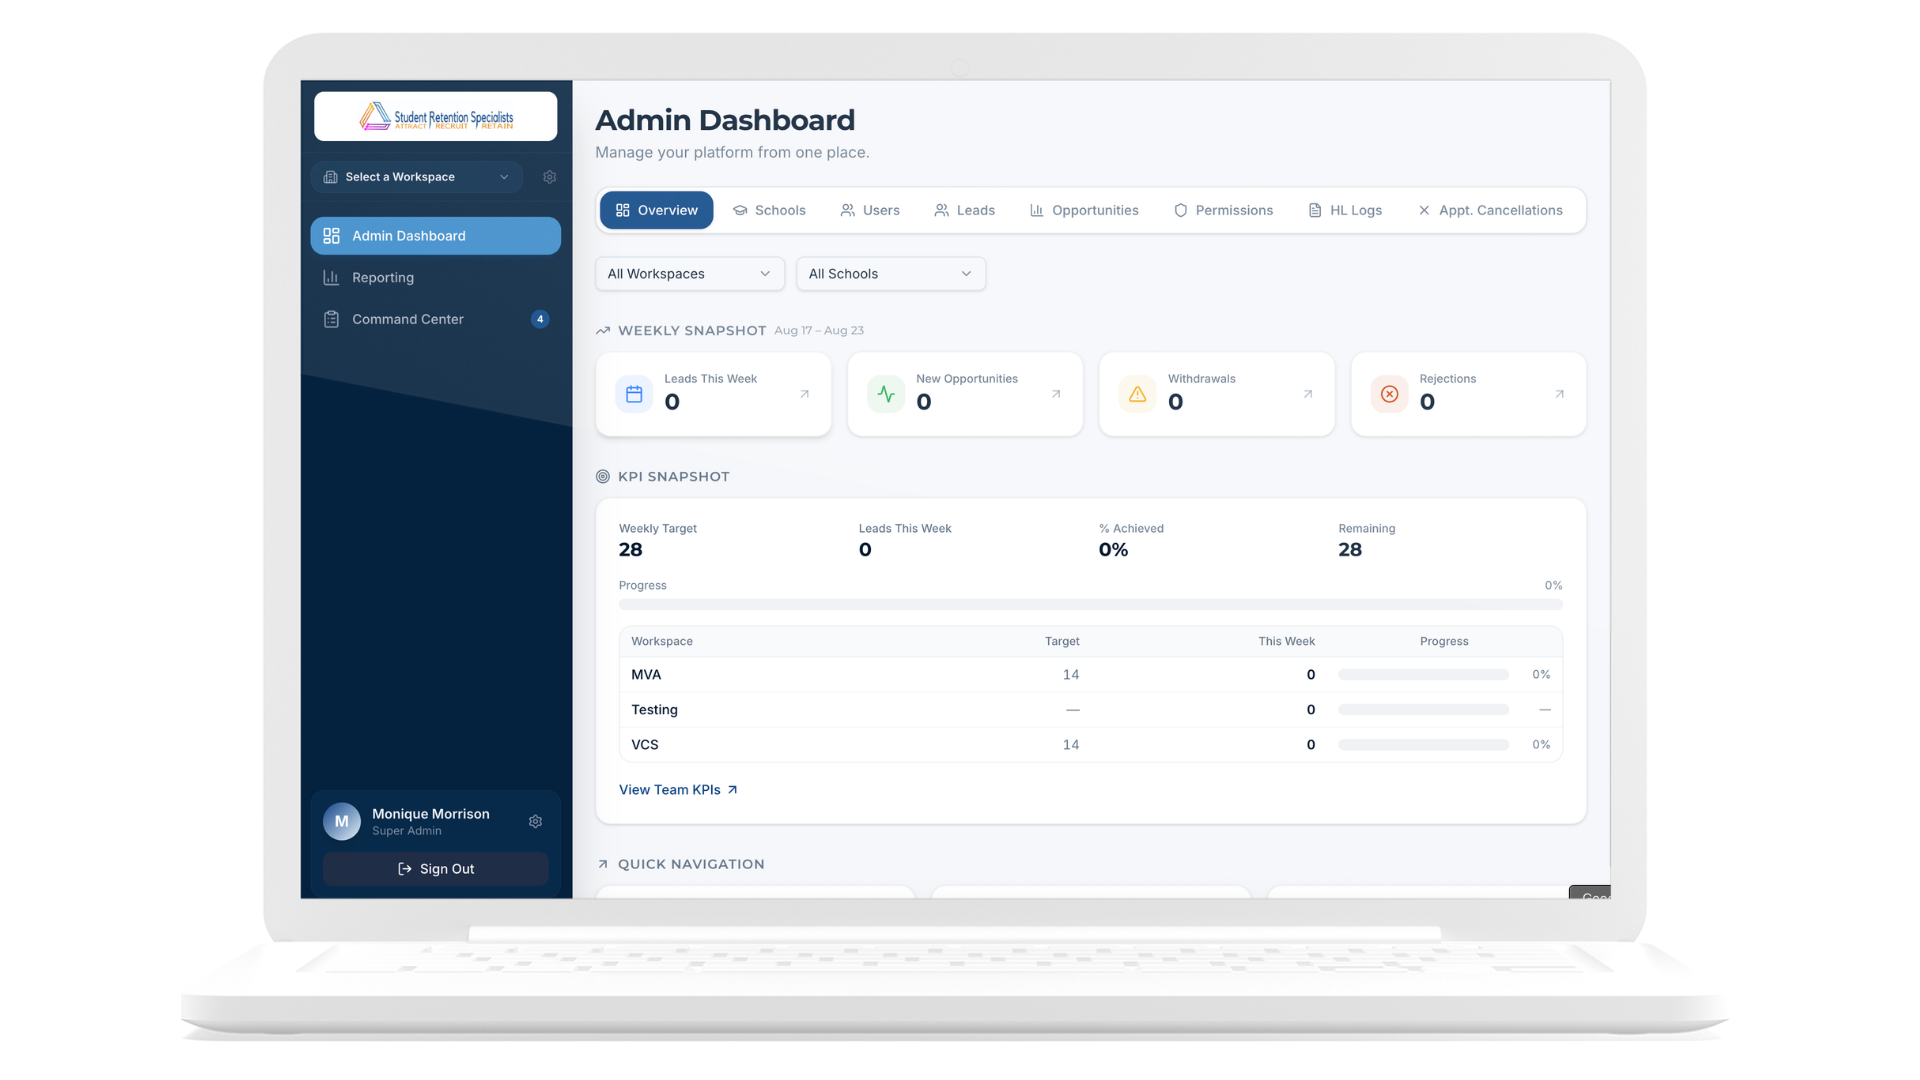This screenshot has height=1080, width=1920.
Task: Switch to the Schools tab
Action: tap(769, 210)
